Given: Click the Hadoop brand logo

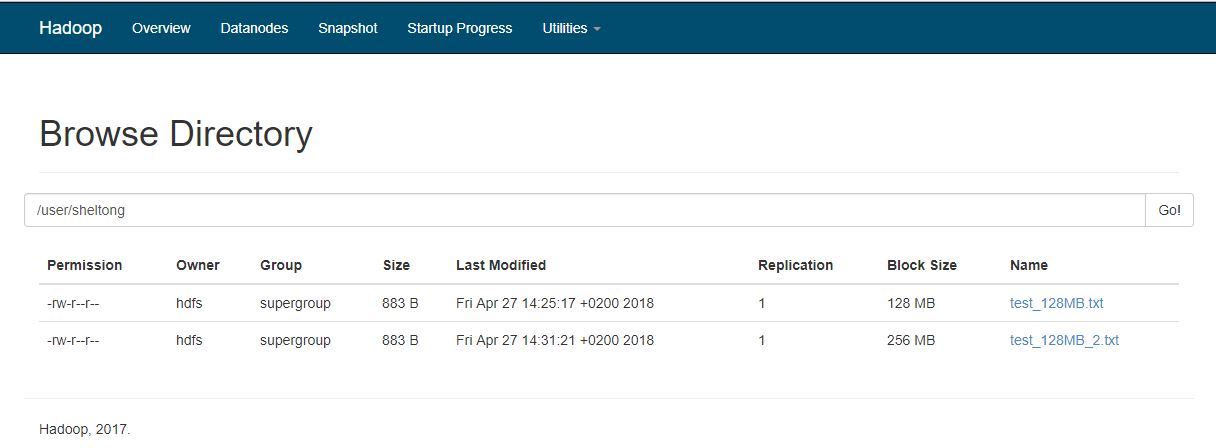Looking at the screenshot, I should tap(70, 28).
